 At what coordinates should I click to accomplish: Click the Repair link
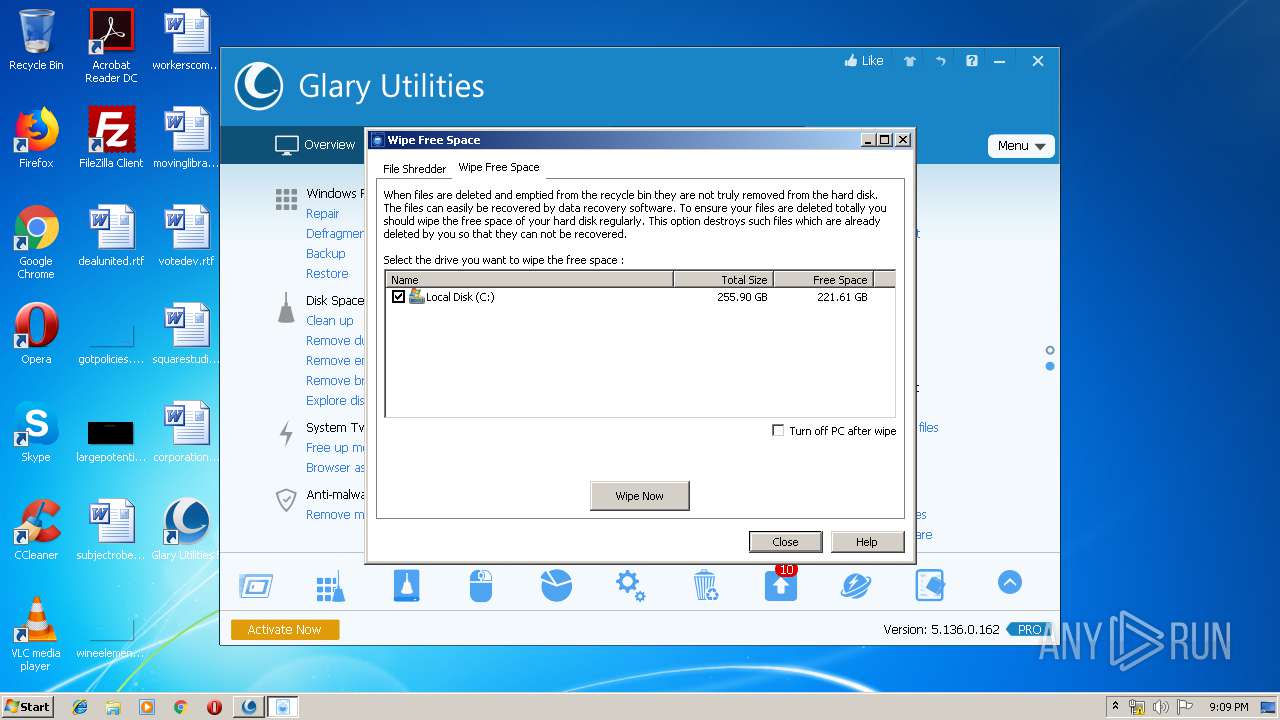323,213
